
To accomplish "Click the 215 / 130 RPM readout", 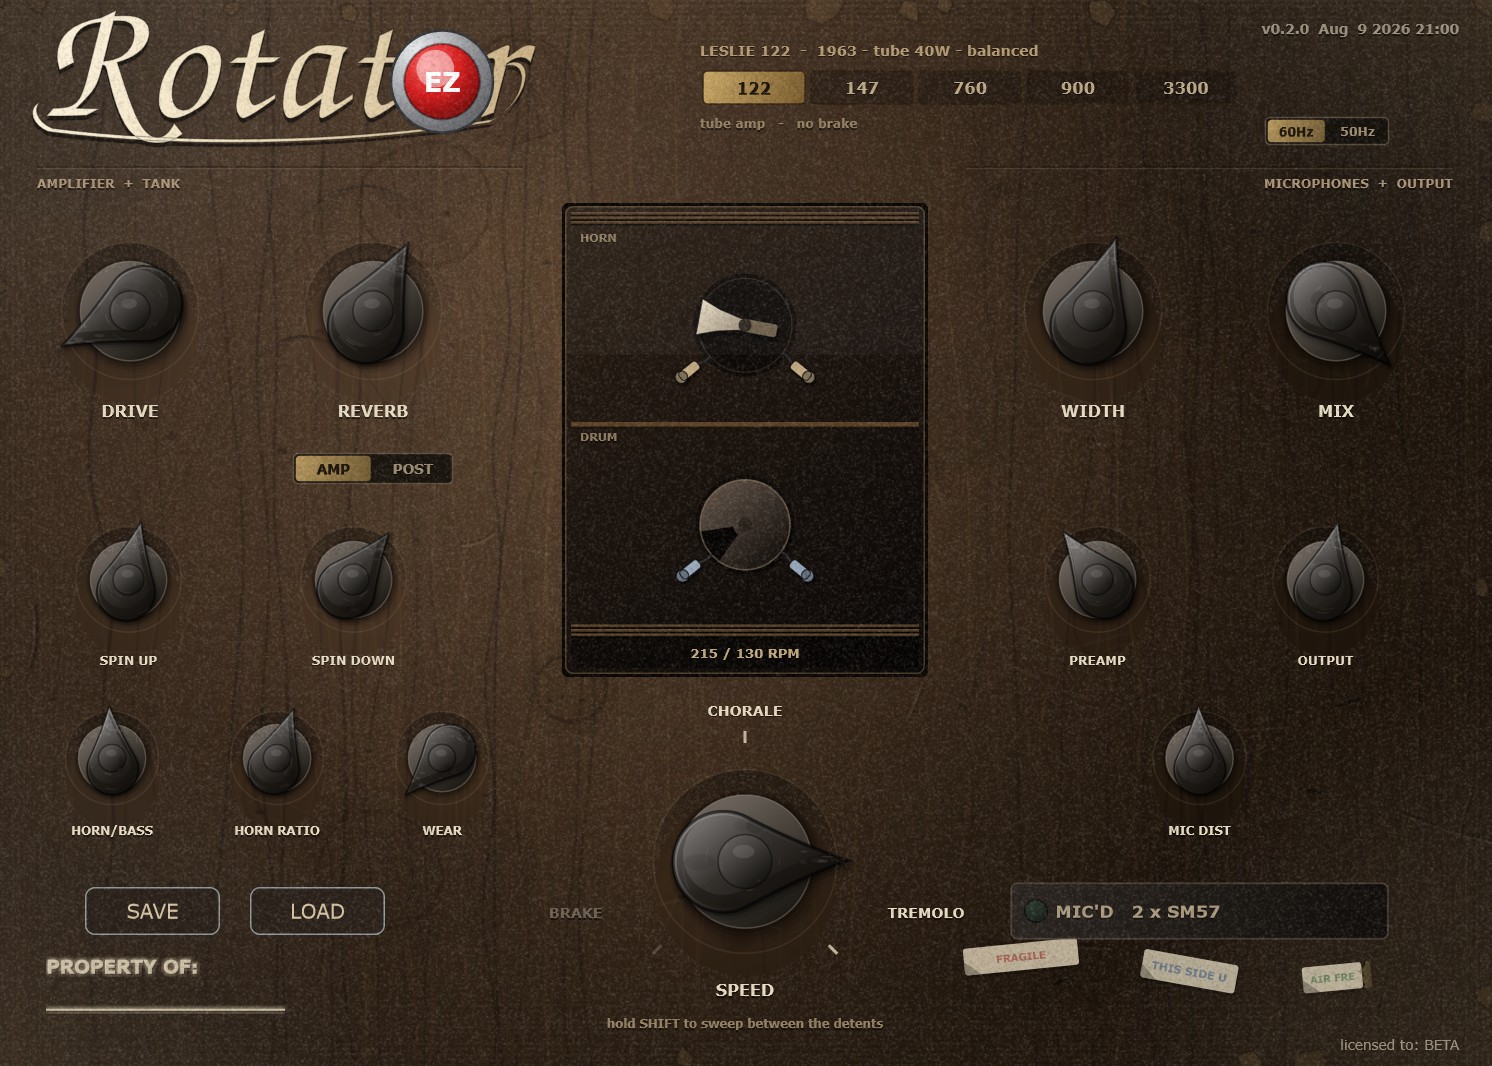I will pos(745,653).
